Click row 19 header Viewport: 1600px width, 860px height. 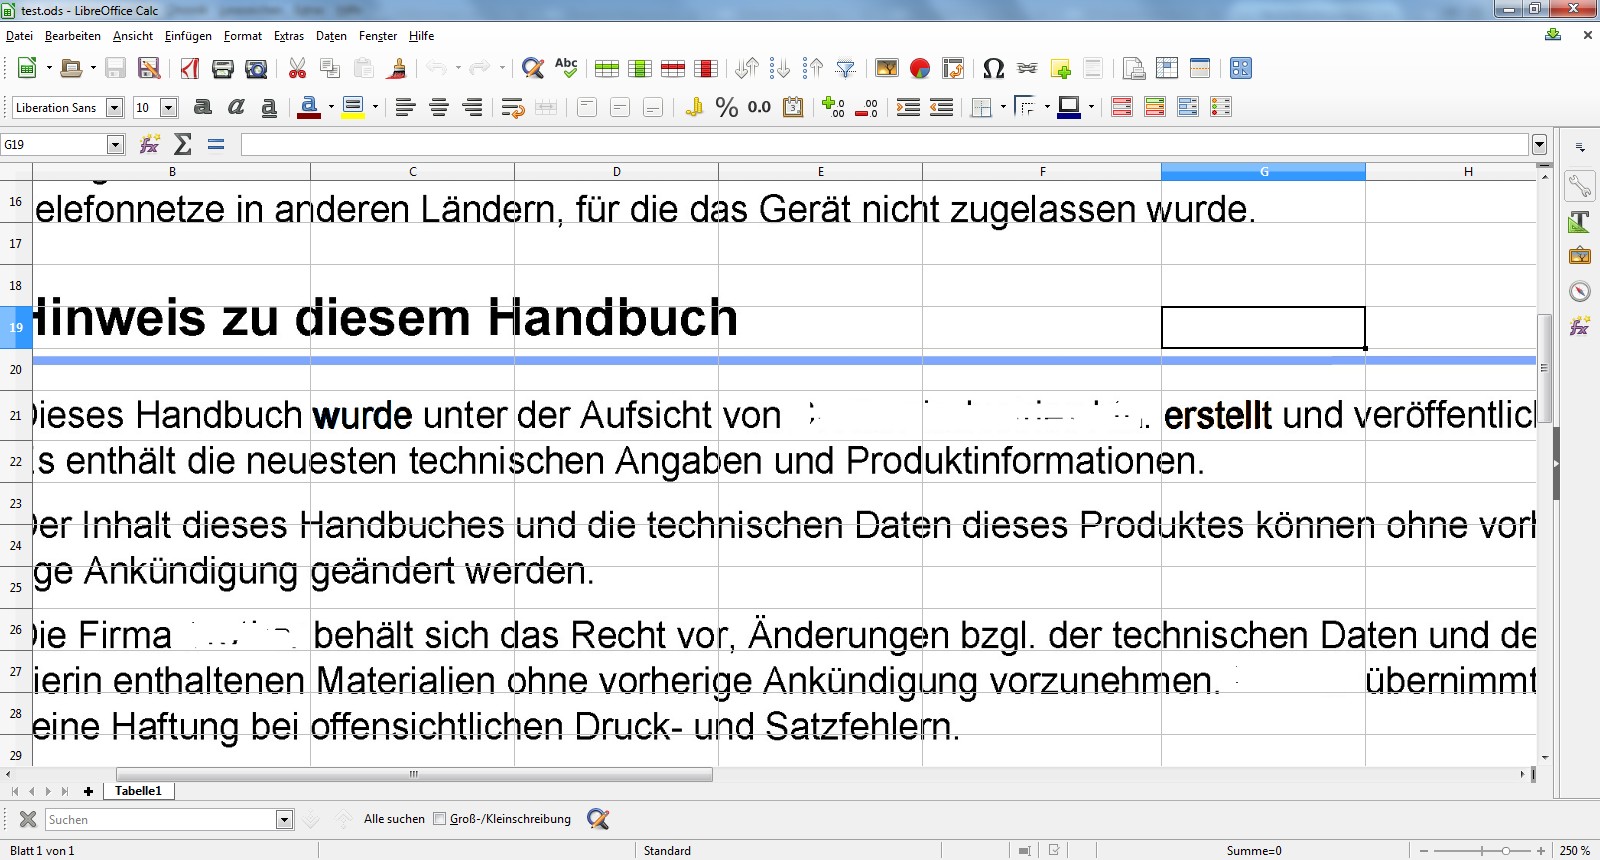(x=16, y=327)
